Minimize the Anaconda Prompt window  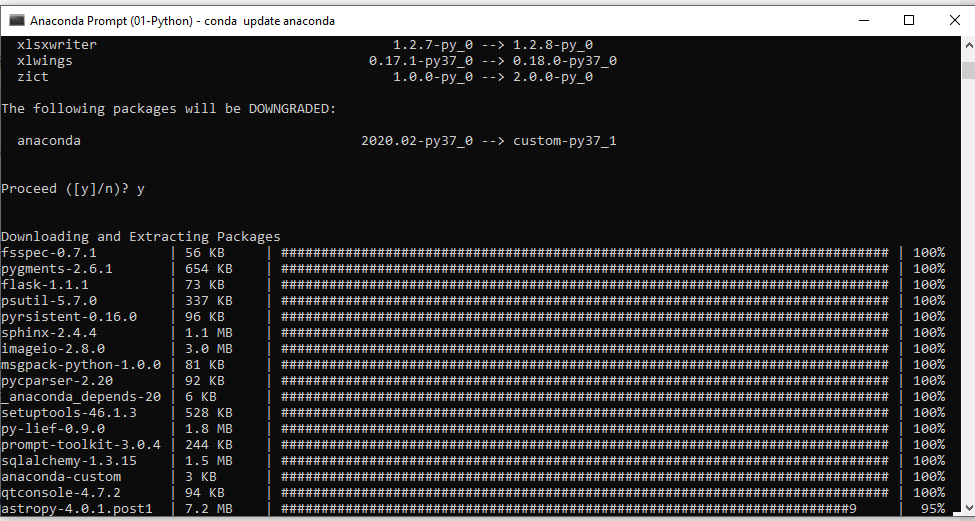coord(864,21)
